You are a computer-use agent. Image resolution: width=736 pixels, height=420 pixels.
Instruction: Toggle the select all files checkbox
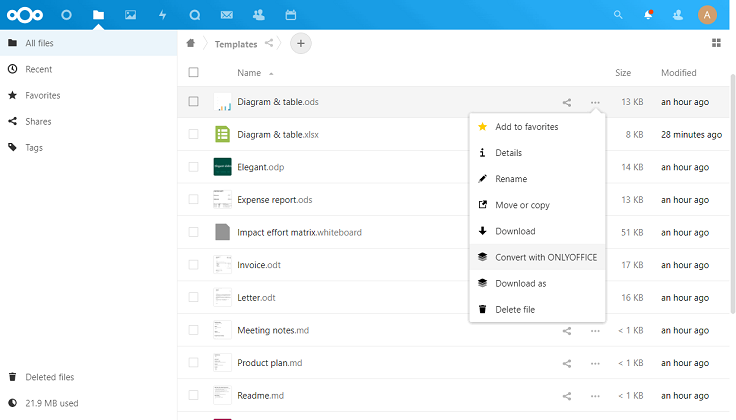coord(194,73)
